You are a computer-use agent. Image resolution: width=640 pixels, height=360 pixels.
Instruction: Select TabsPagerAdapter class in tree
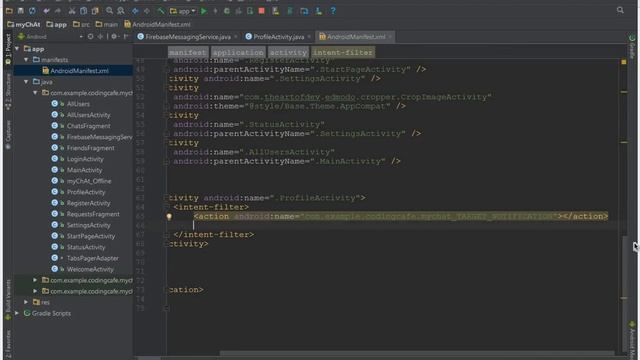tap(92, 258)
